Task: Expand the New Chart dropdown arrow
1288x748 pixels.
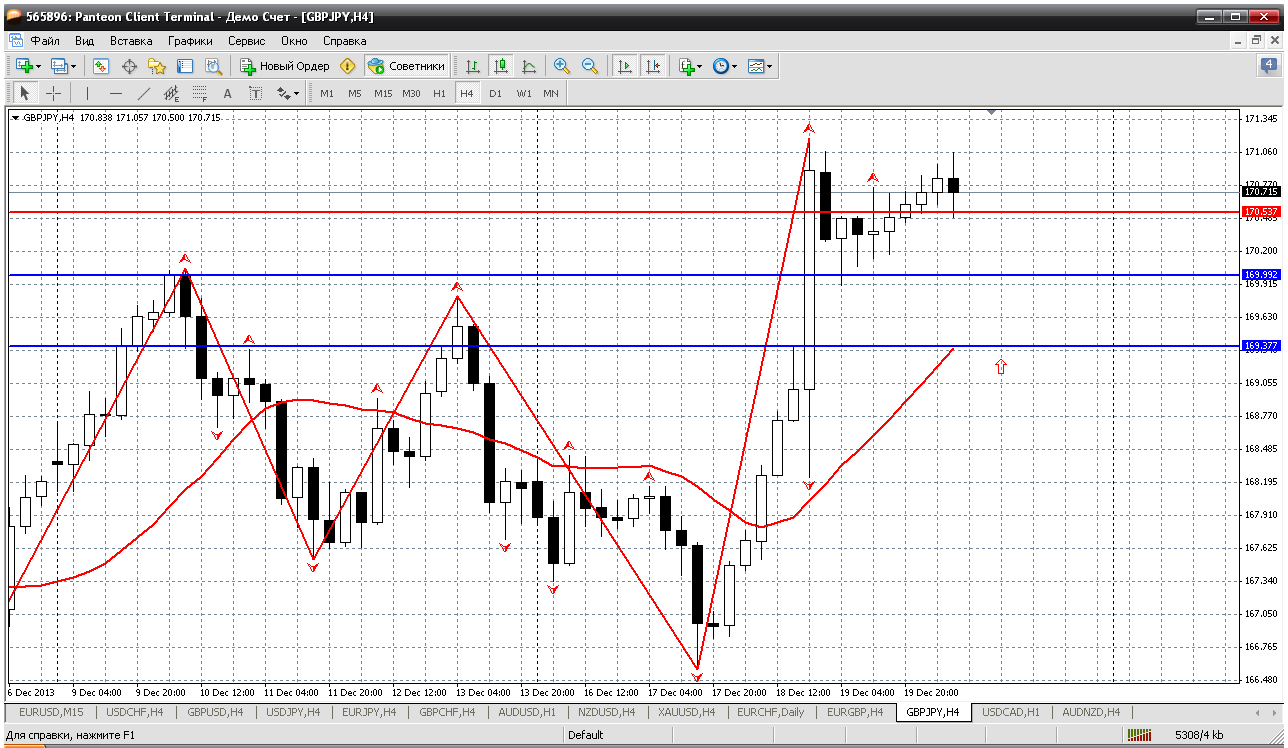Action: click(39, 66)
